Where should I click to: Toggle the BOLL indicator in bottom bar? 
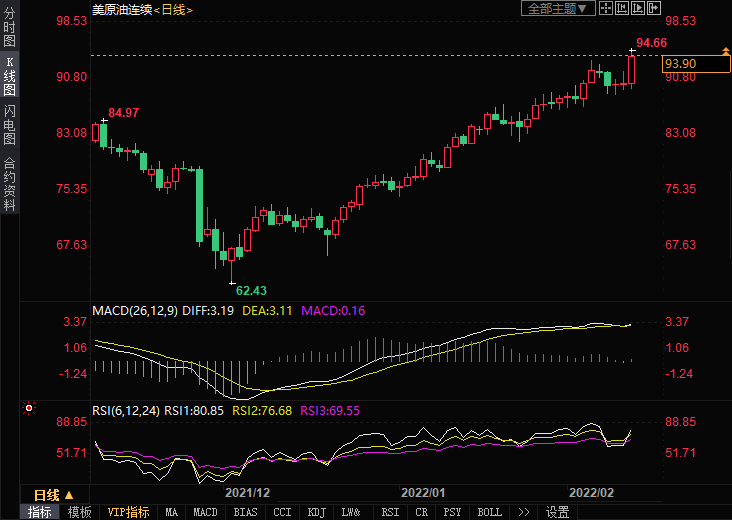tap(489, 512)
